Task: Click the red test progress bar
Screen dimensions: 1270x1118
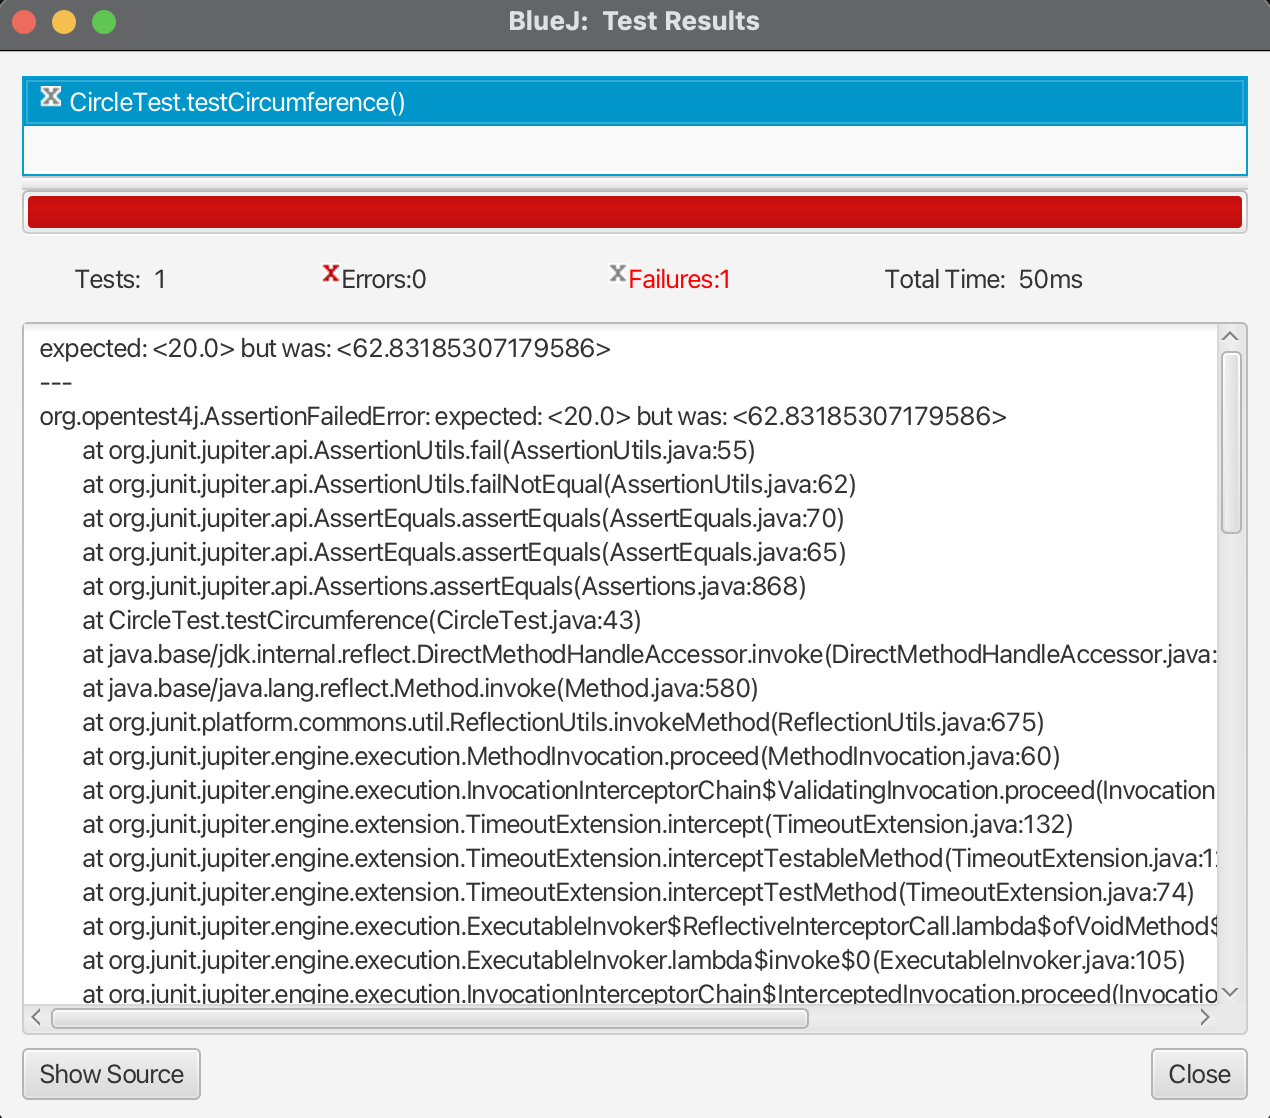Action: pos(634,212)
